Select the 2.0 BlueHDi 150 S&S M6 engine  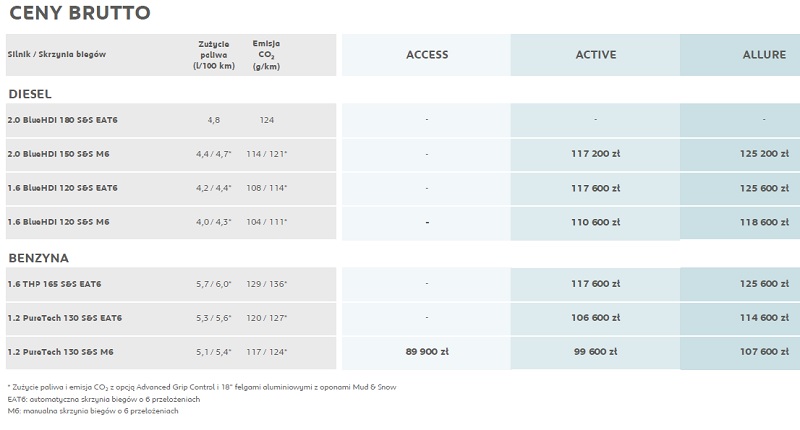(58, 154)
